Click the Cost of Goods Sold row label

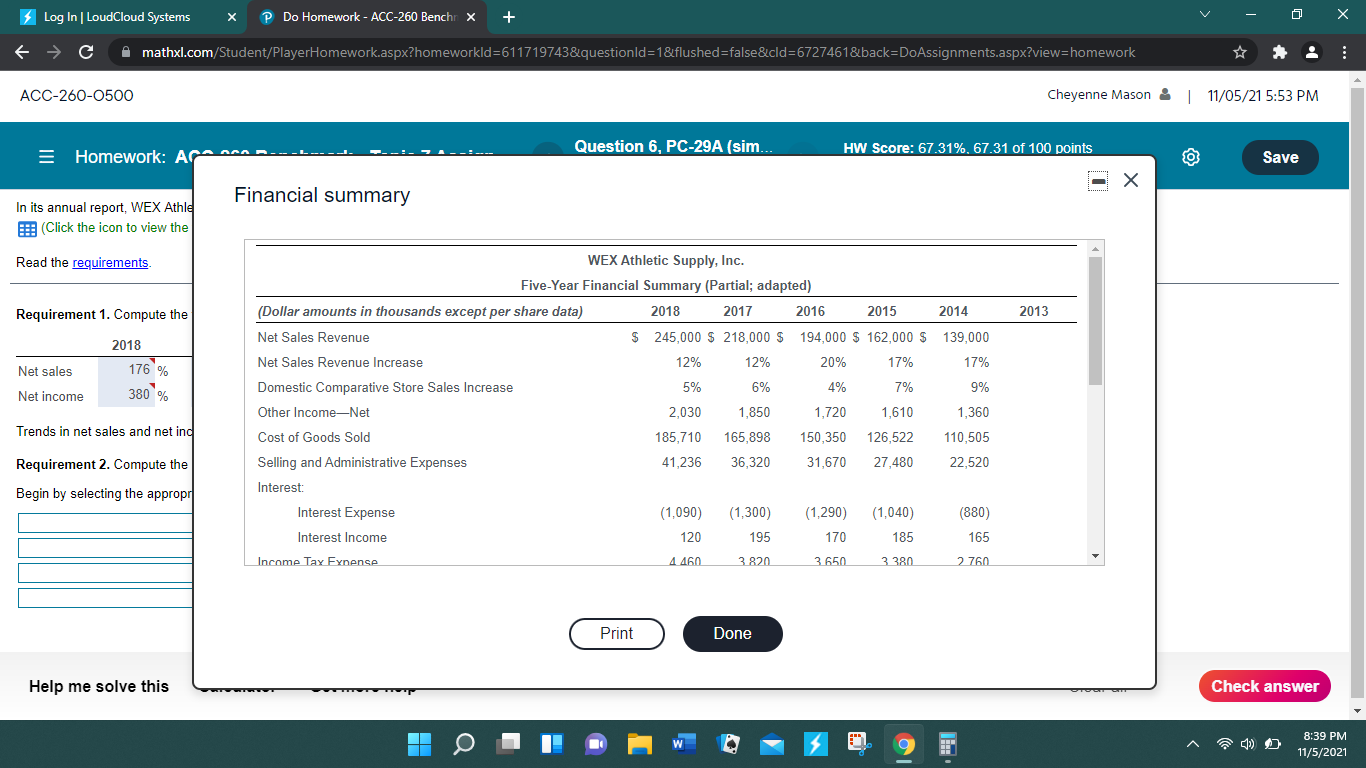[x=314, y=437]
